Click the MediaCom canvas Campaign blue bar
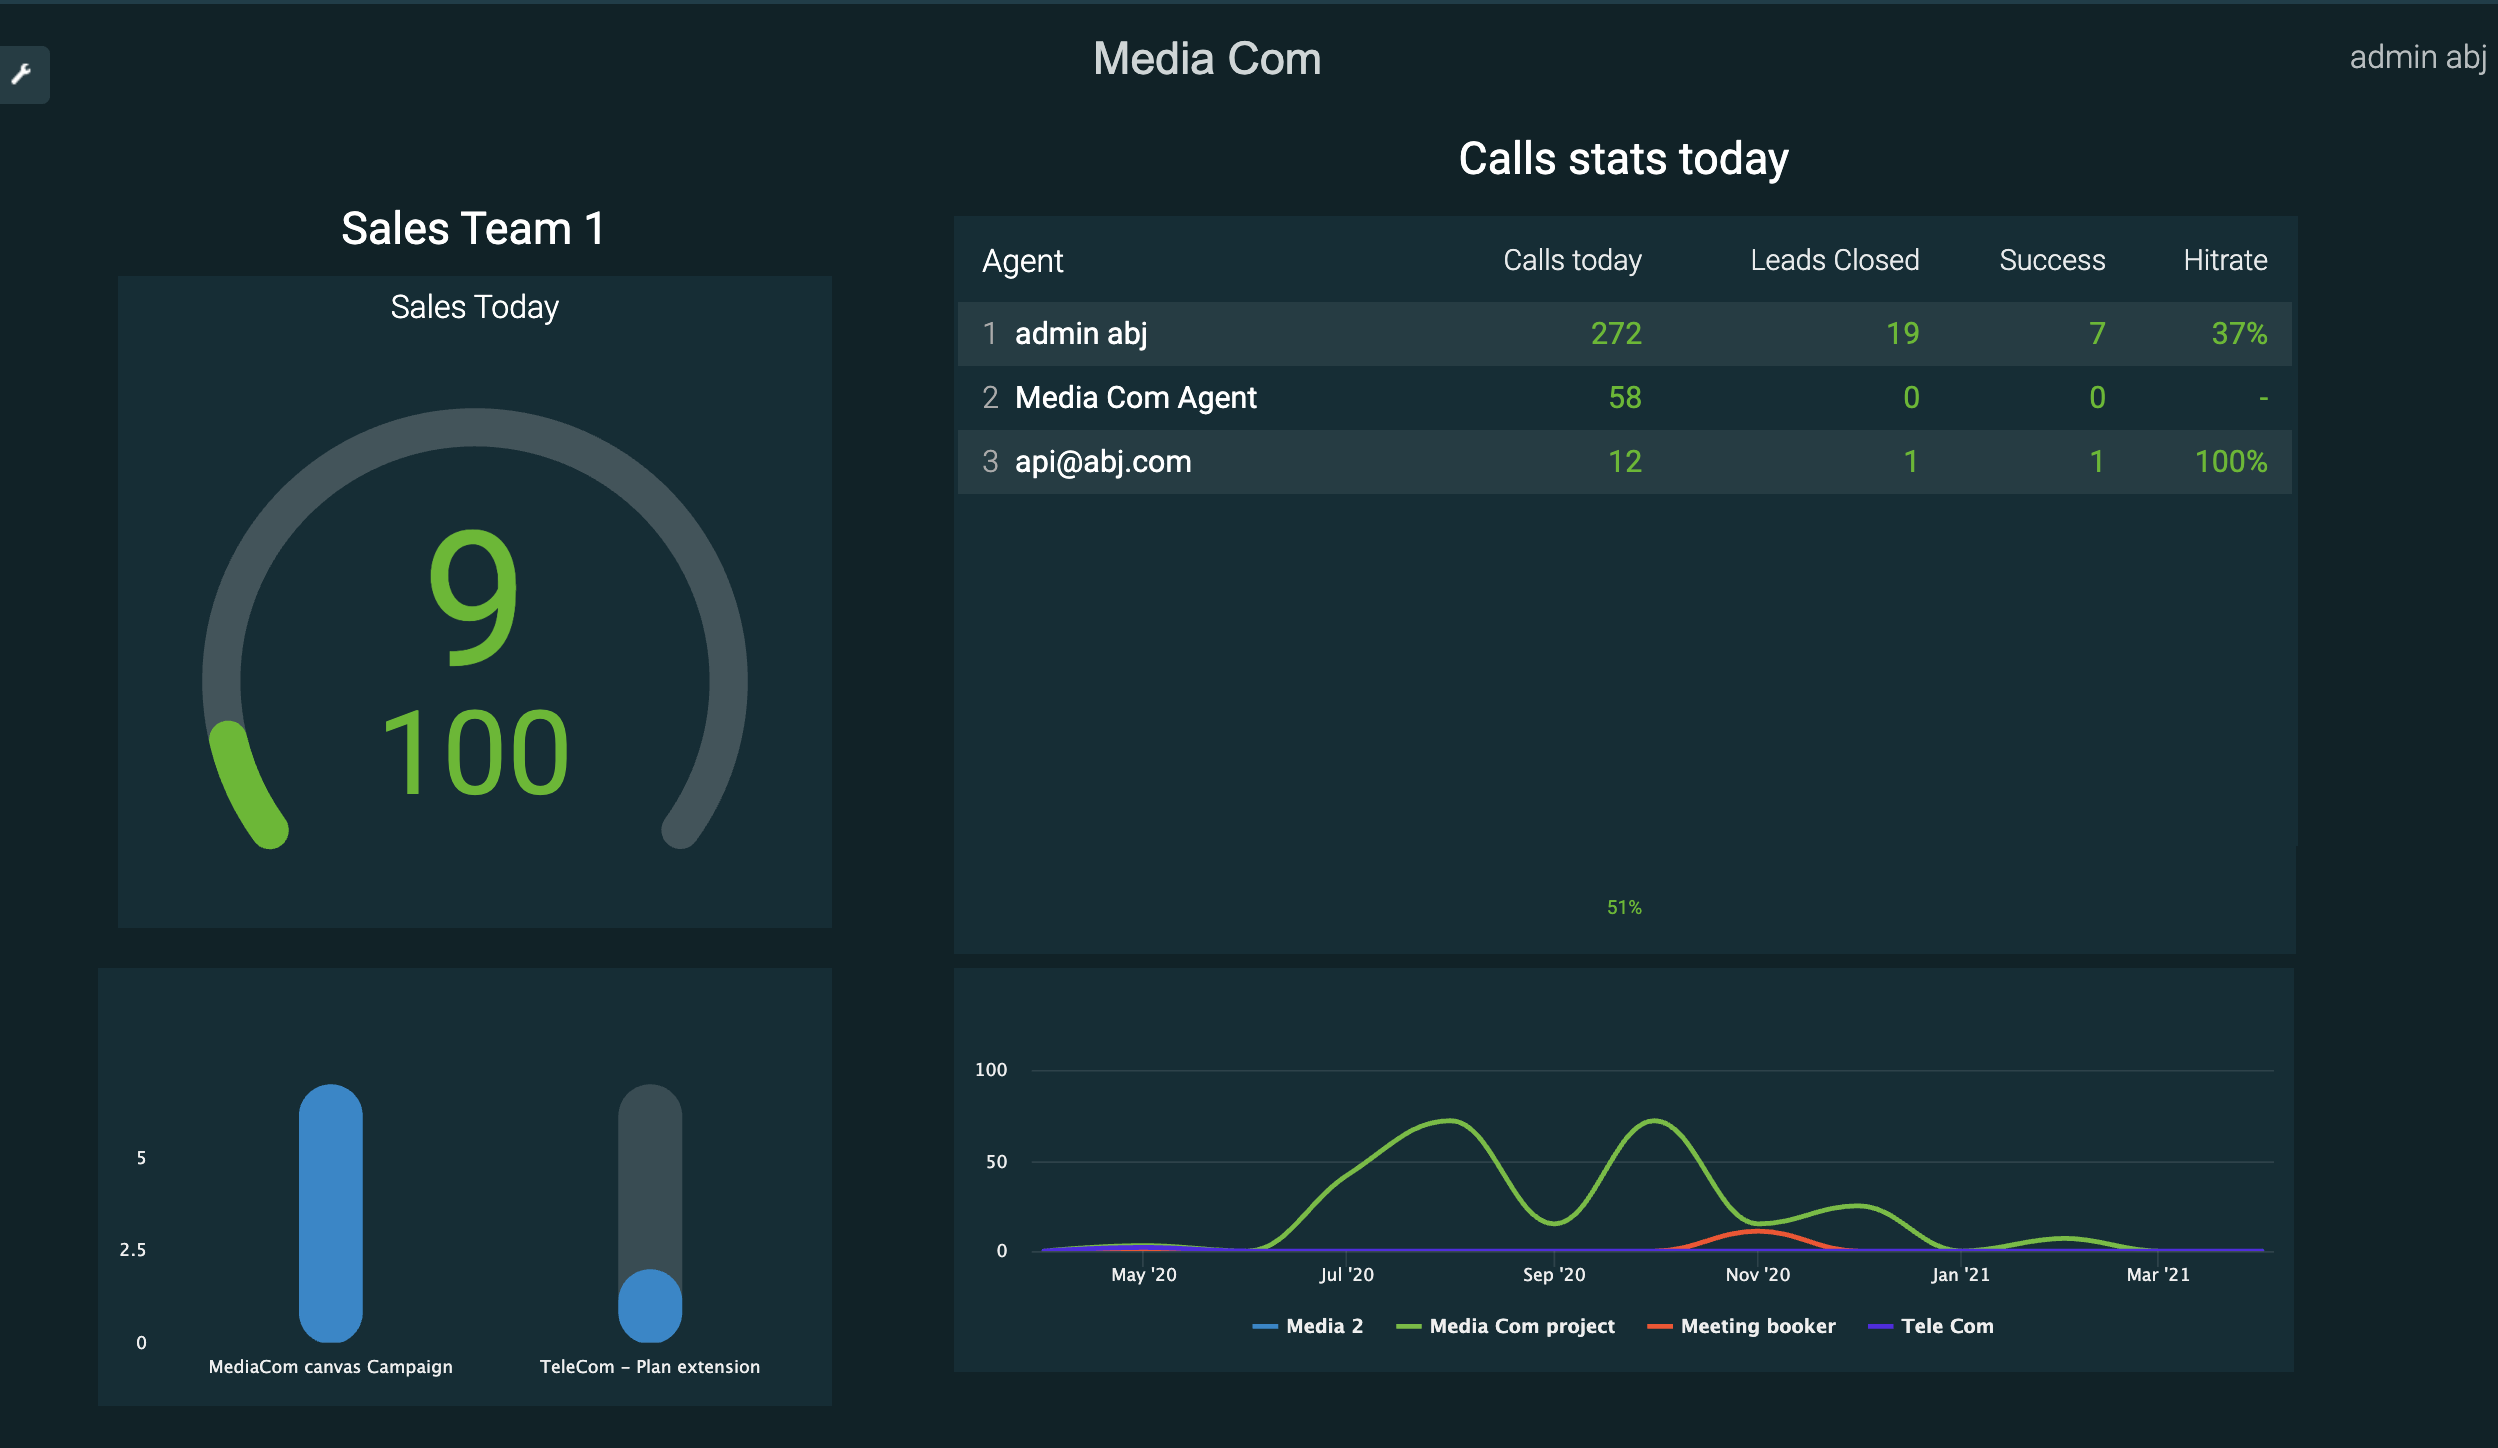Viewport: 2498px width, 1448px height. click(330, 1212)
